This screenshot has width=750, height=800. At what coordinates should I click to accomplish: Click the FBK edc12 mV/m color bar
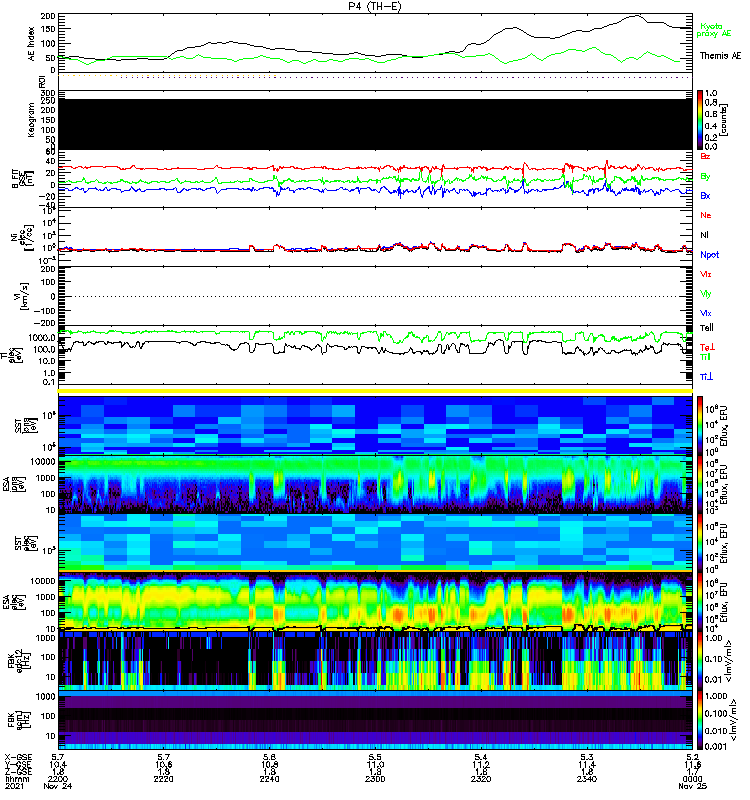point(700,661)
